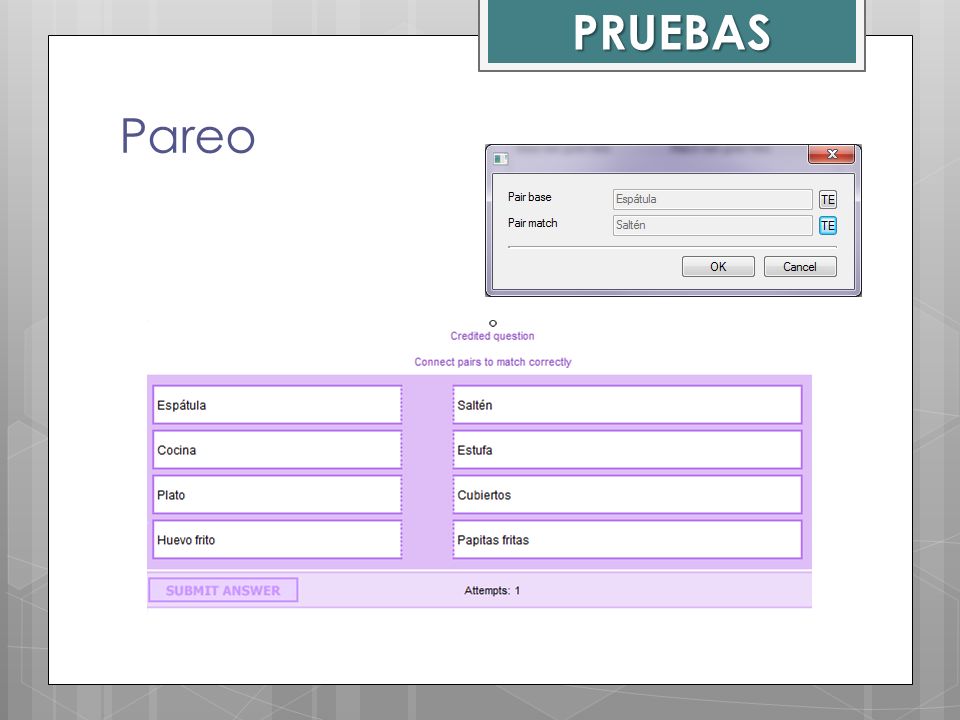Select the Papitas fritas matching box
960x720 pixels.
point(627,540)
